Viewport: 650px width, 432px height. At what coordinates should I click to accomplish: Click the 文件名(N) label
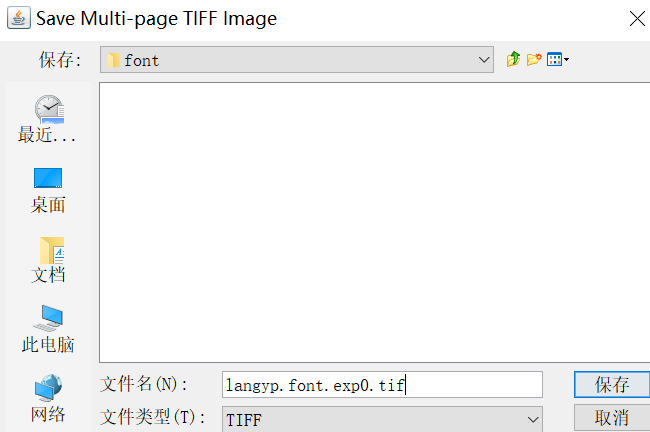(x=144, y=385)
